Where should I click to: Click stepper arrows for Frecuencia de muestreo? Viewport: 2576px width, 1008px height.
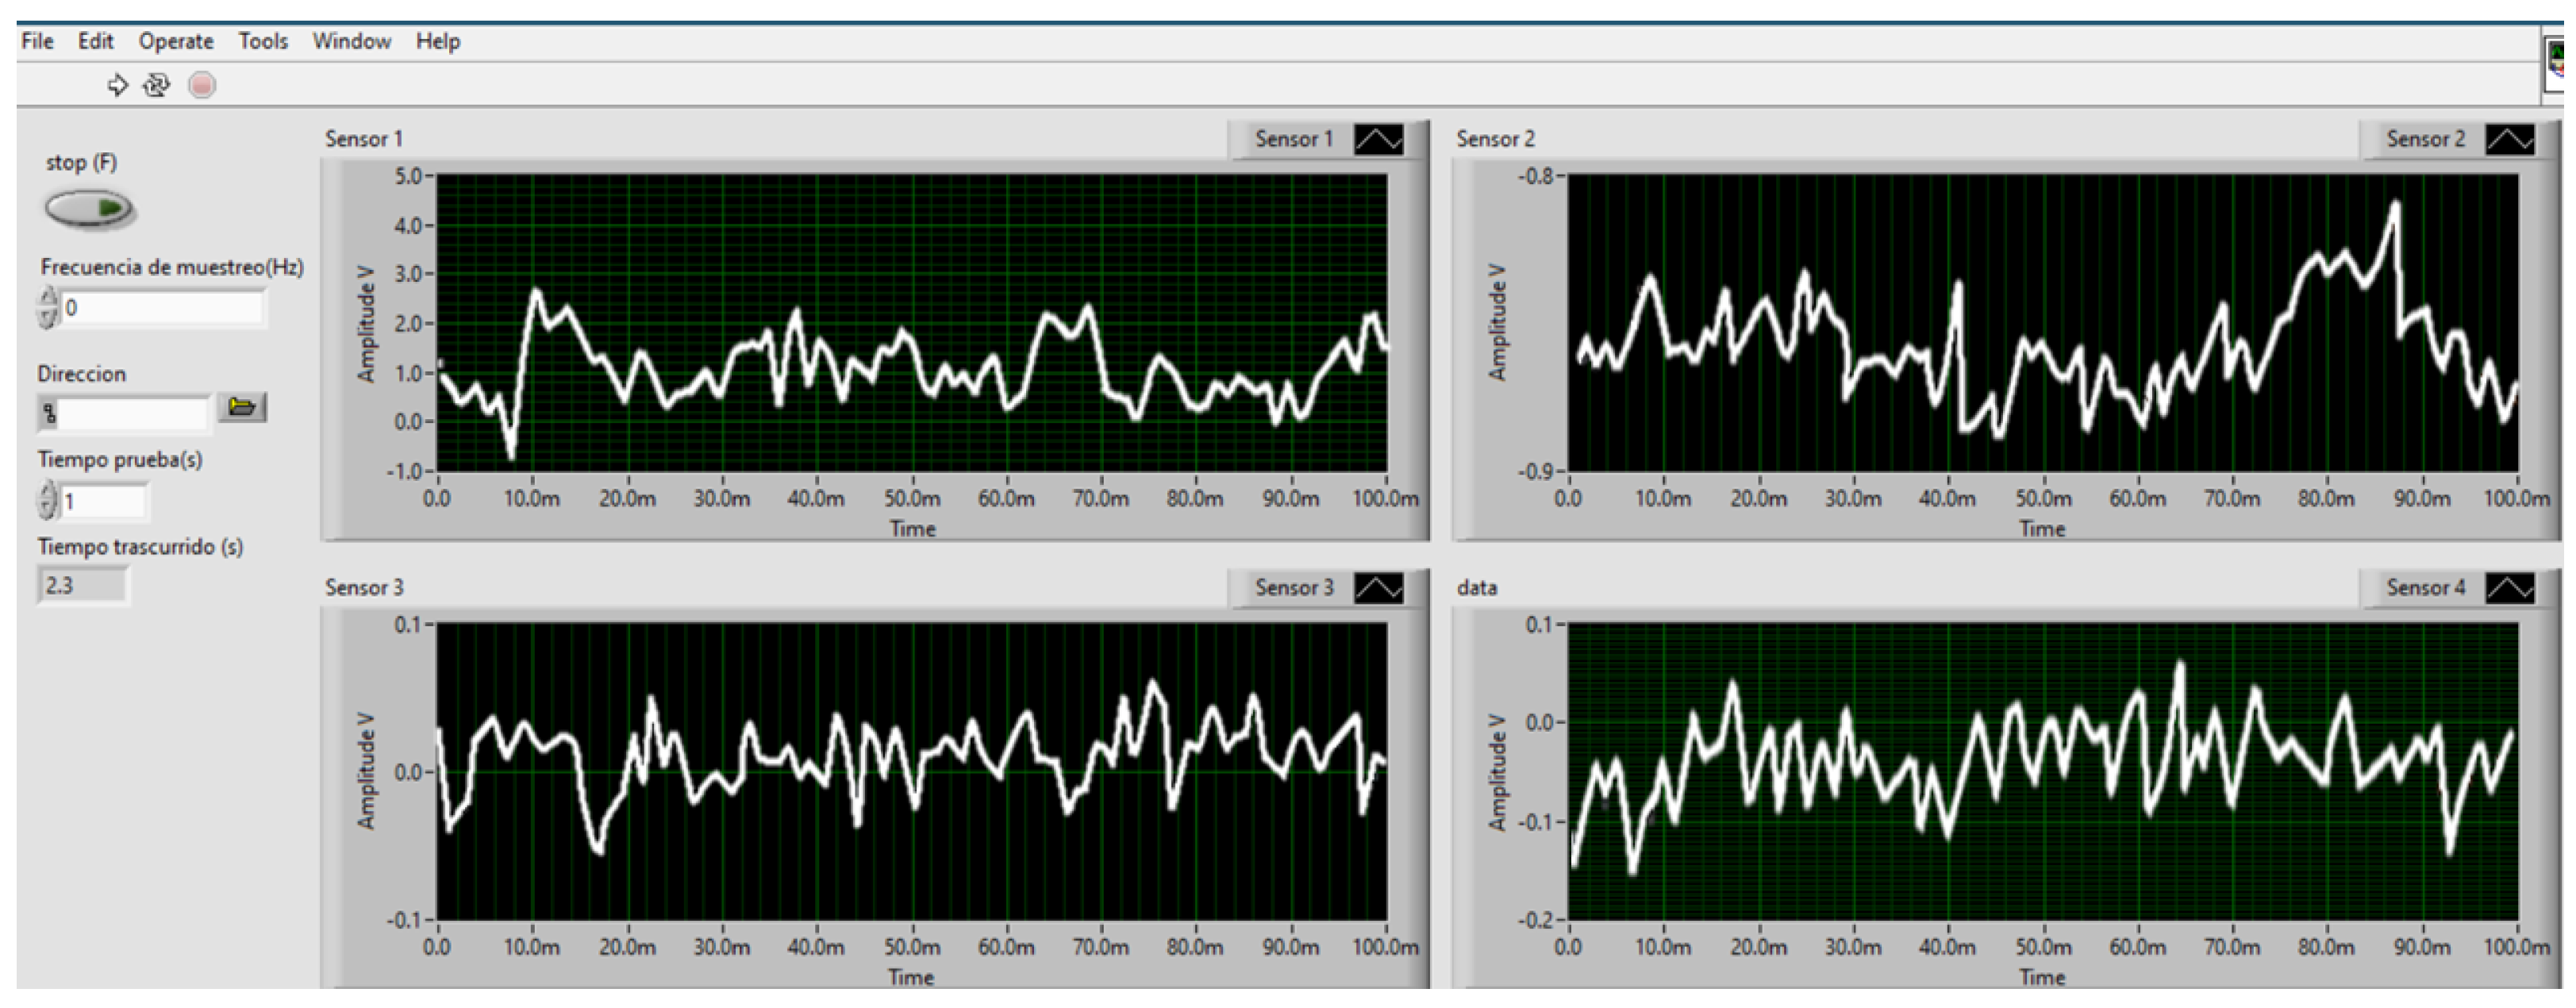[x=47, y=308]
